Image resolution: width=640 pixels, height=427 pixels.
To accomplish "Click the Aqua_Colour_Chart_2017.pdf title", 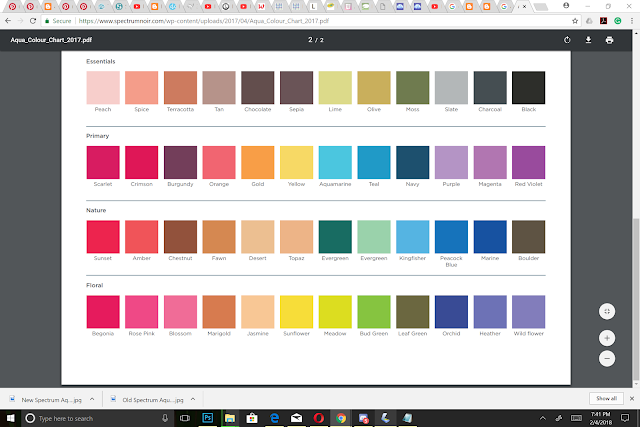I will click(x=51, y=40).
